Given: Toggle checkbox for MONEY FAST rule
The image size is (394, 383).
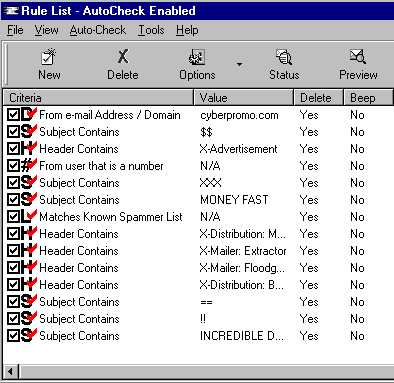Looking at the screenshot, I should pos(13,200).
